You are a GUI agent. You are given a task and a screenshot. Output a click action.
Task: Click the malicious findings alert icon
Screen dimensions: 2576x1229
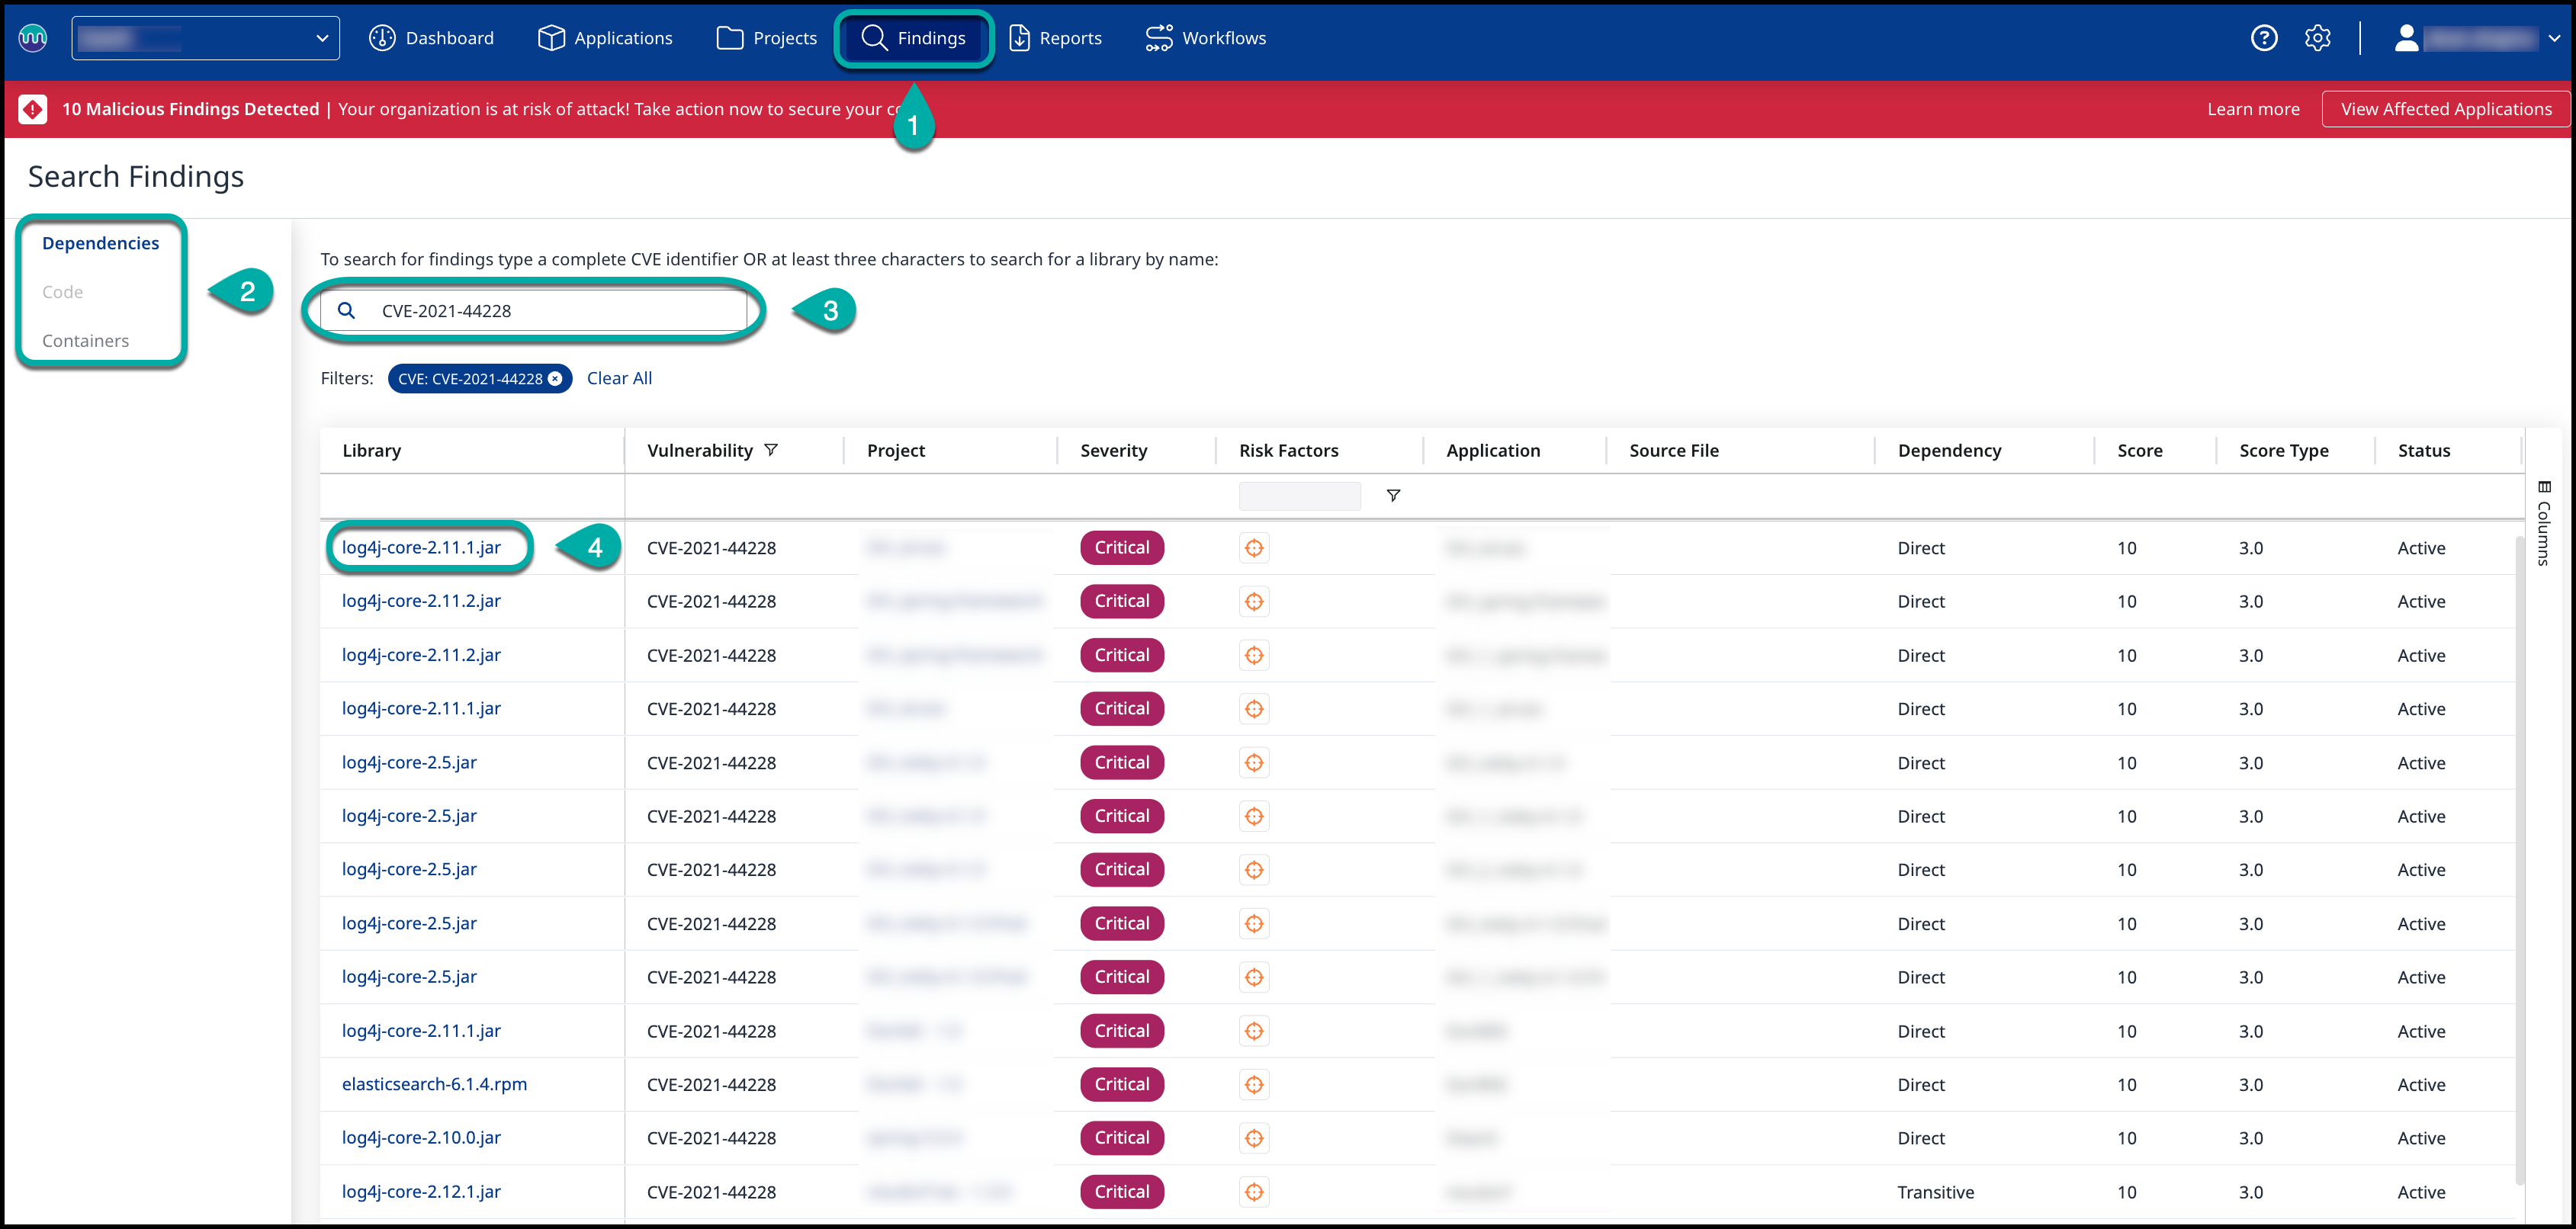[33, 109]
